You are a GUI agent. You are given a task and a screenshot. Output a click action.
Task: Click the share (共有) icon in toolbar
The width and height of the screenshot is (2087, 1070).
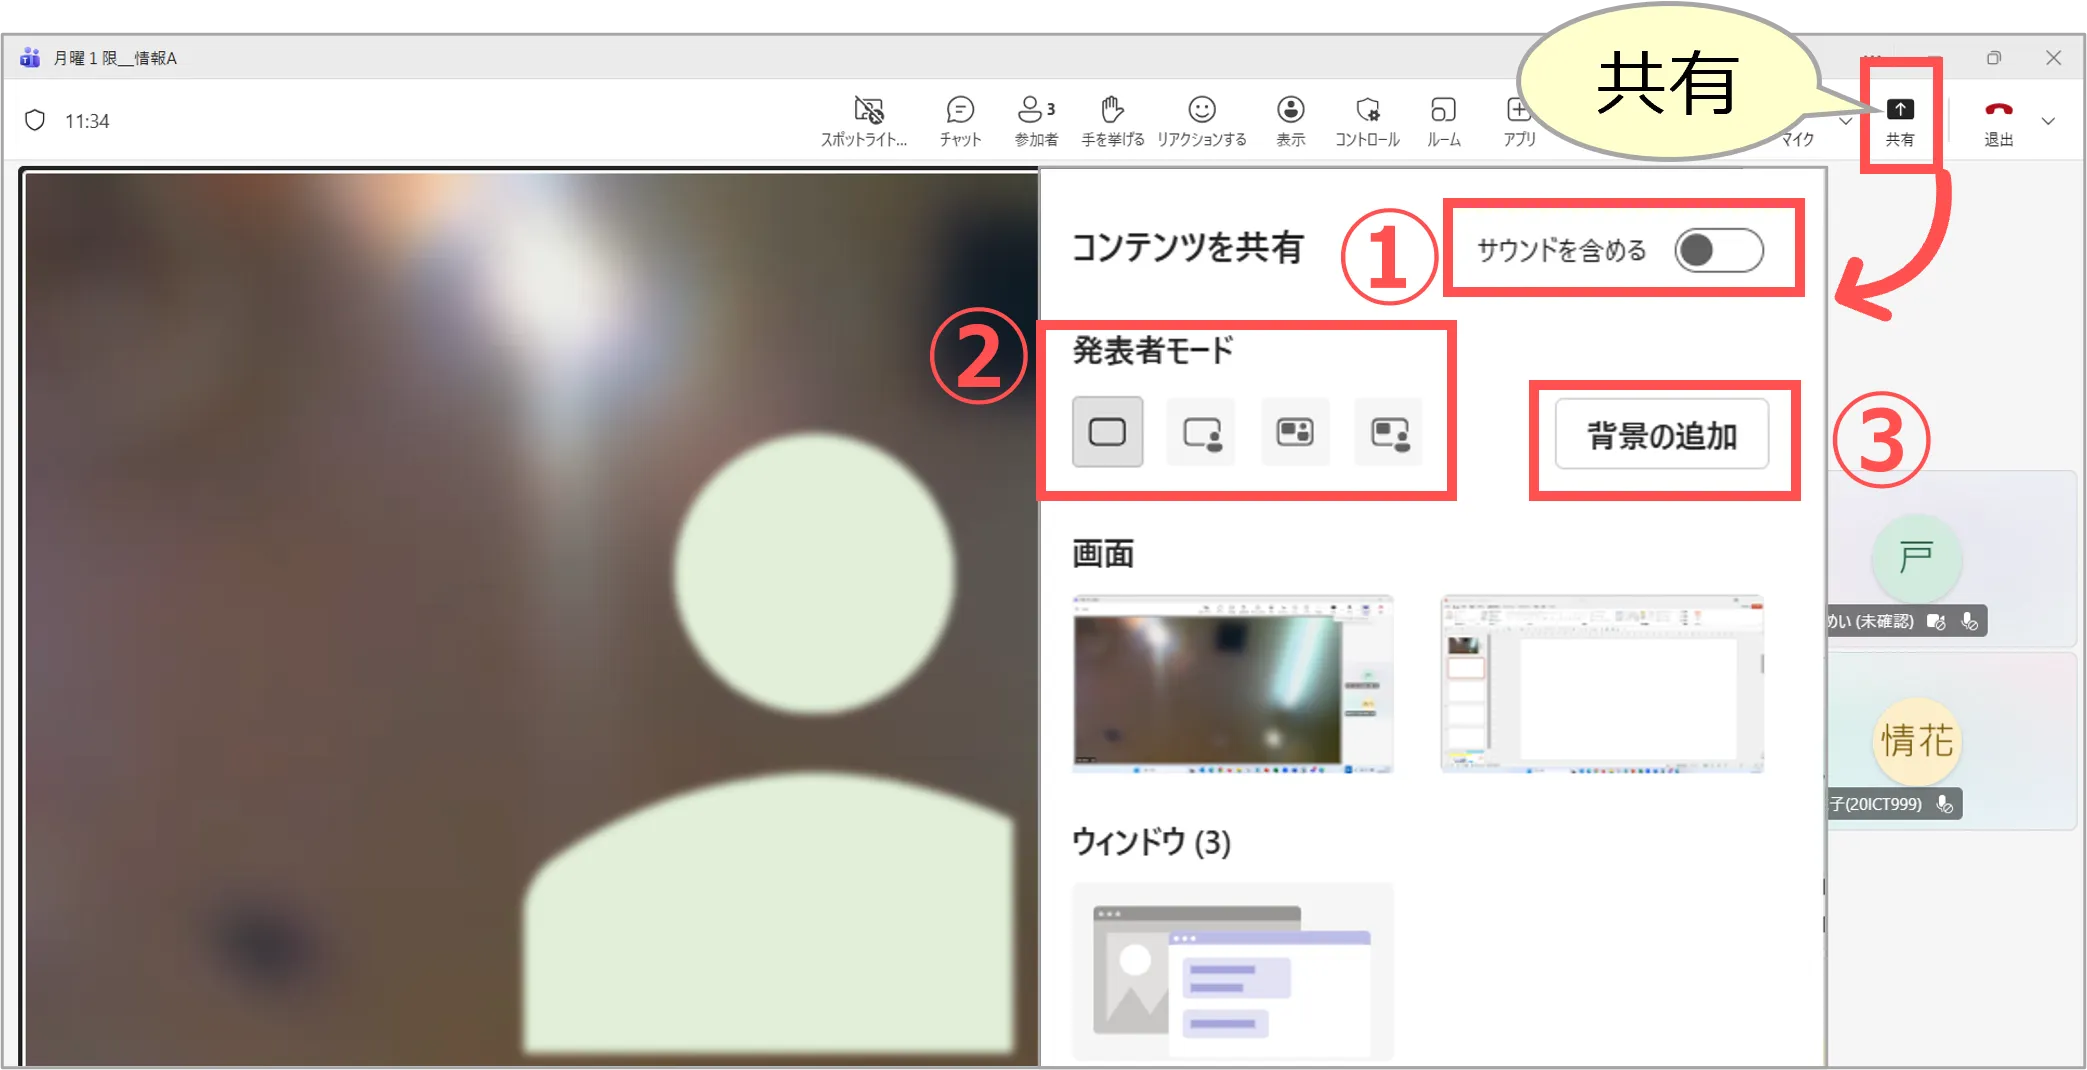click(x=1899, y=120)
